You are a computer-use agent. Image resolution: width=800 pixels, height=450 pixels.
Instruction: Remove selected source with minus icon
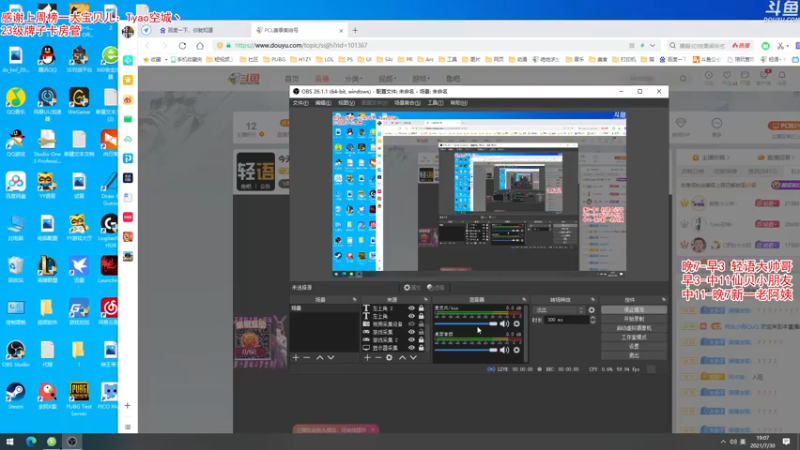(x=378, y=358)
